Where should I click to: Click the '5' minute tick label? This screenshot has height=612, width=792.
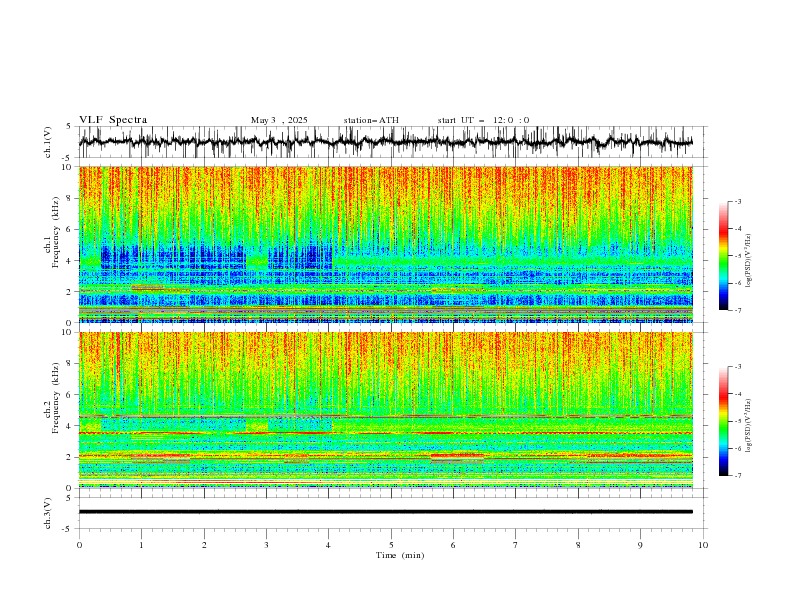[x=391, y=545]
